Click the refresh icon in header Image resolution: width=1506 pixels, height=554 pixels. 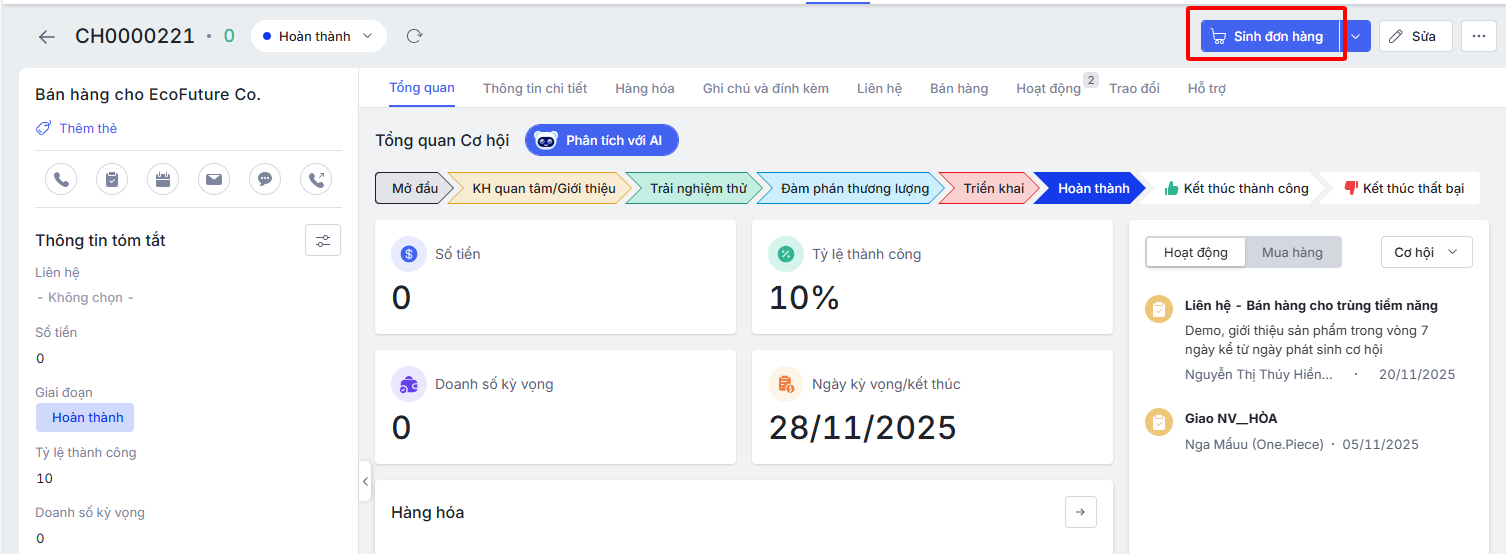pyautogui.click(x=414, y=36)
